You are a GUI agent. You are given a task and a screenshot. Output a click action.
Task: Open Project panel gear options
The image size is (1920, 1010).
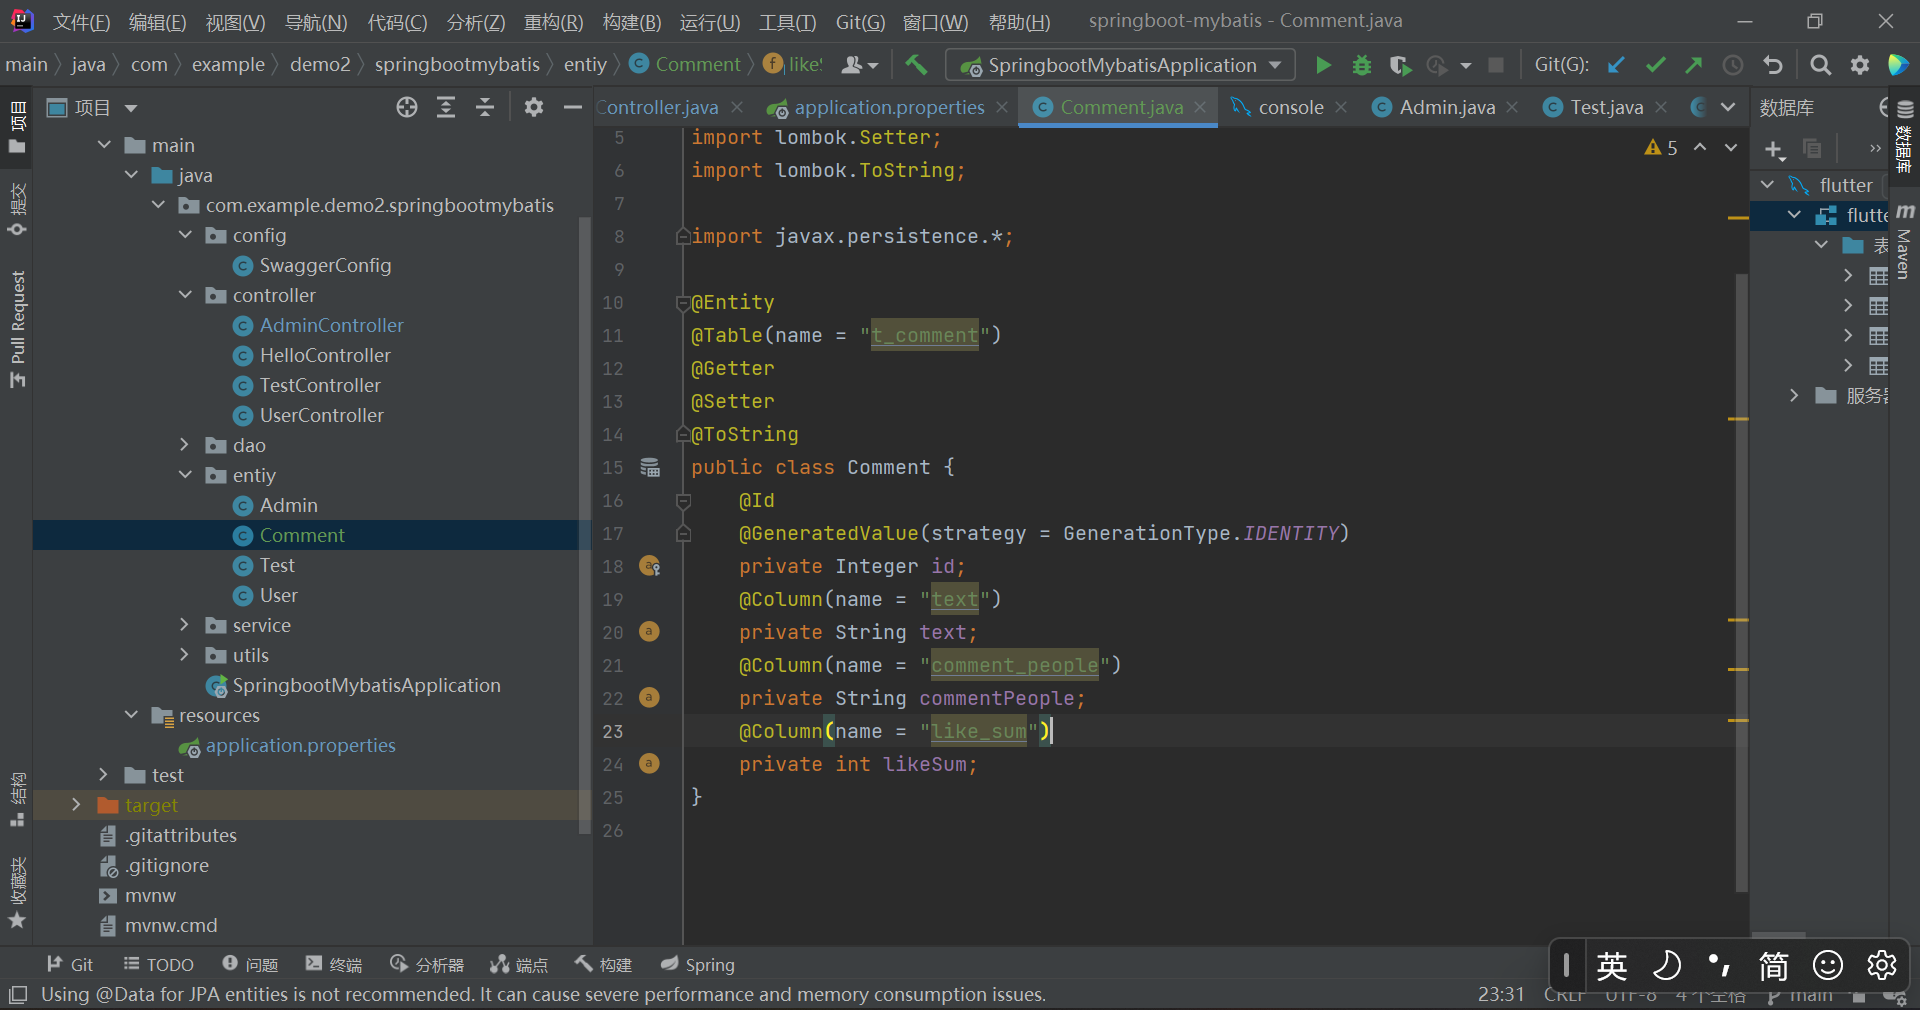[534, 107]
